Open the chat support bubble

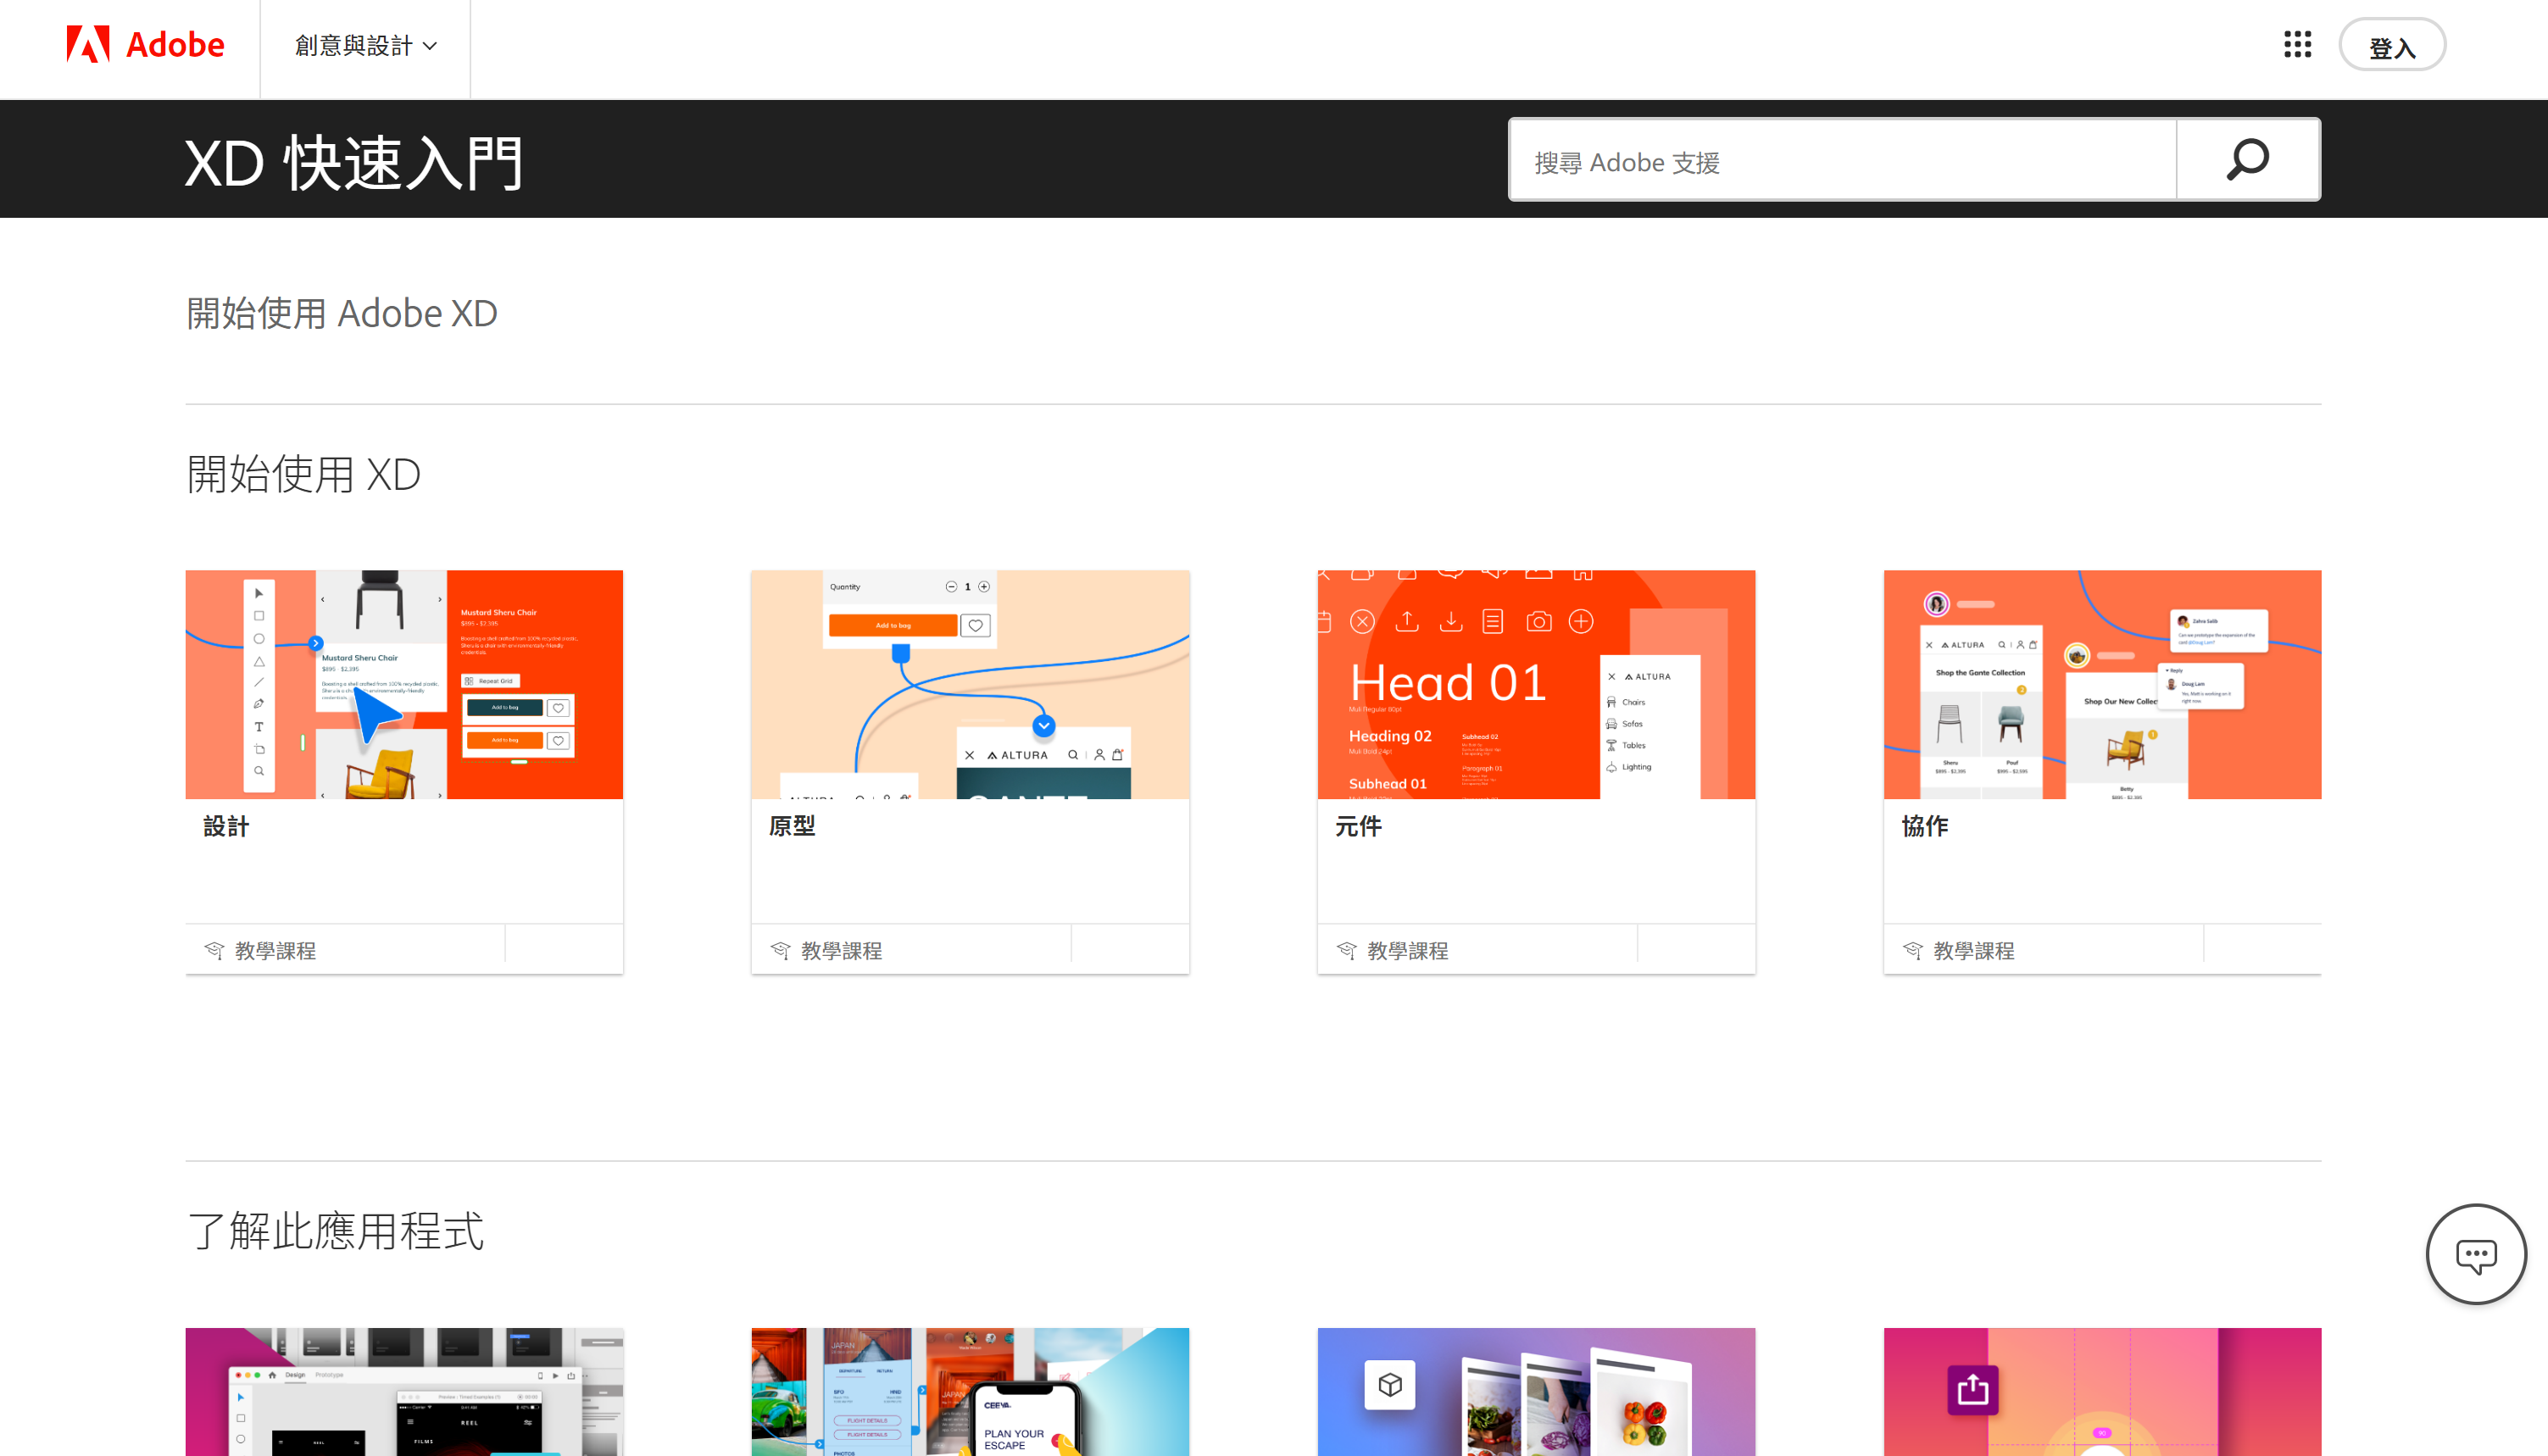(2475, 1254)
